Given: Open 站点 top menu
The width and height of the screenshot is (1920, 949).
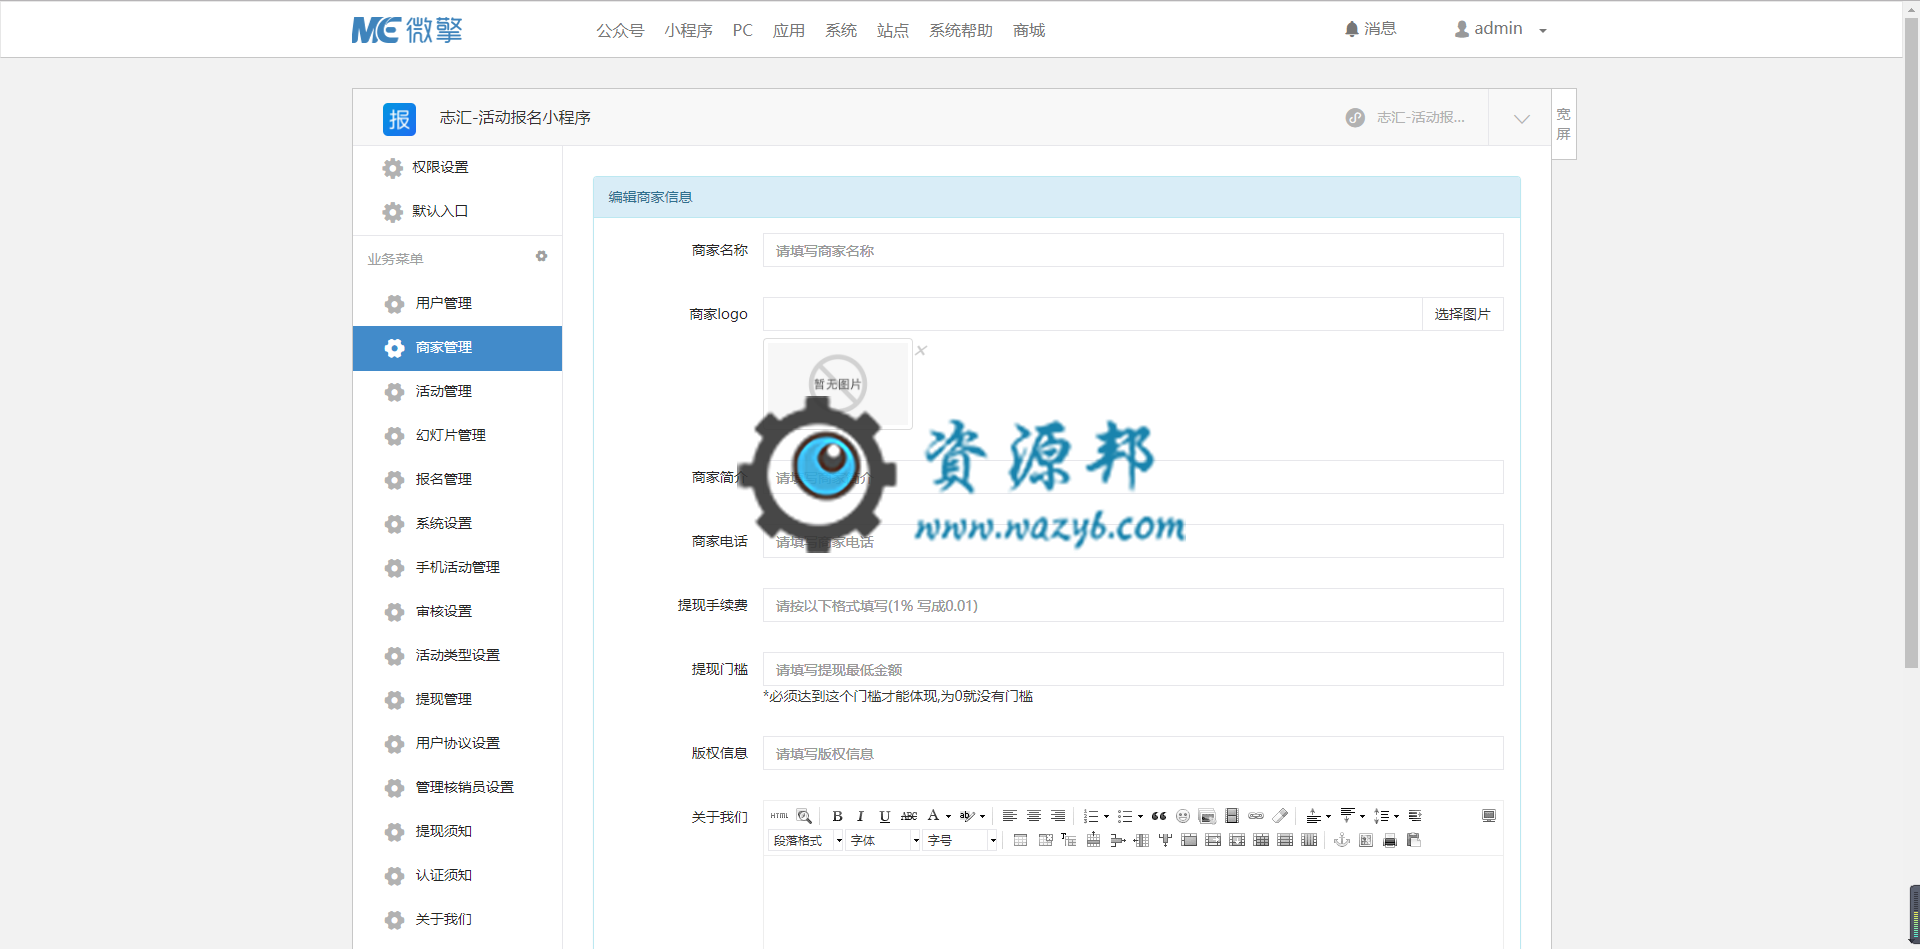Looking at the screenshot, I should pyautogui.click(x=893, y=30).
